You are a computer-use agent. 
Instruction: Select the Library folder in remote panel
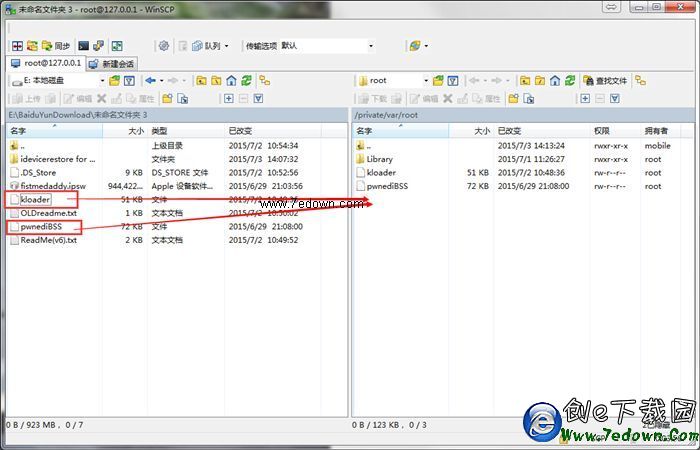click(x=375, y=159)
